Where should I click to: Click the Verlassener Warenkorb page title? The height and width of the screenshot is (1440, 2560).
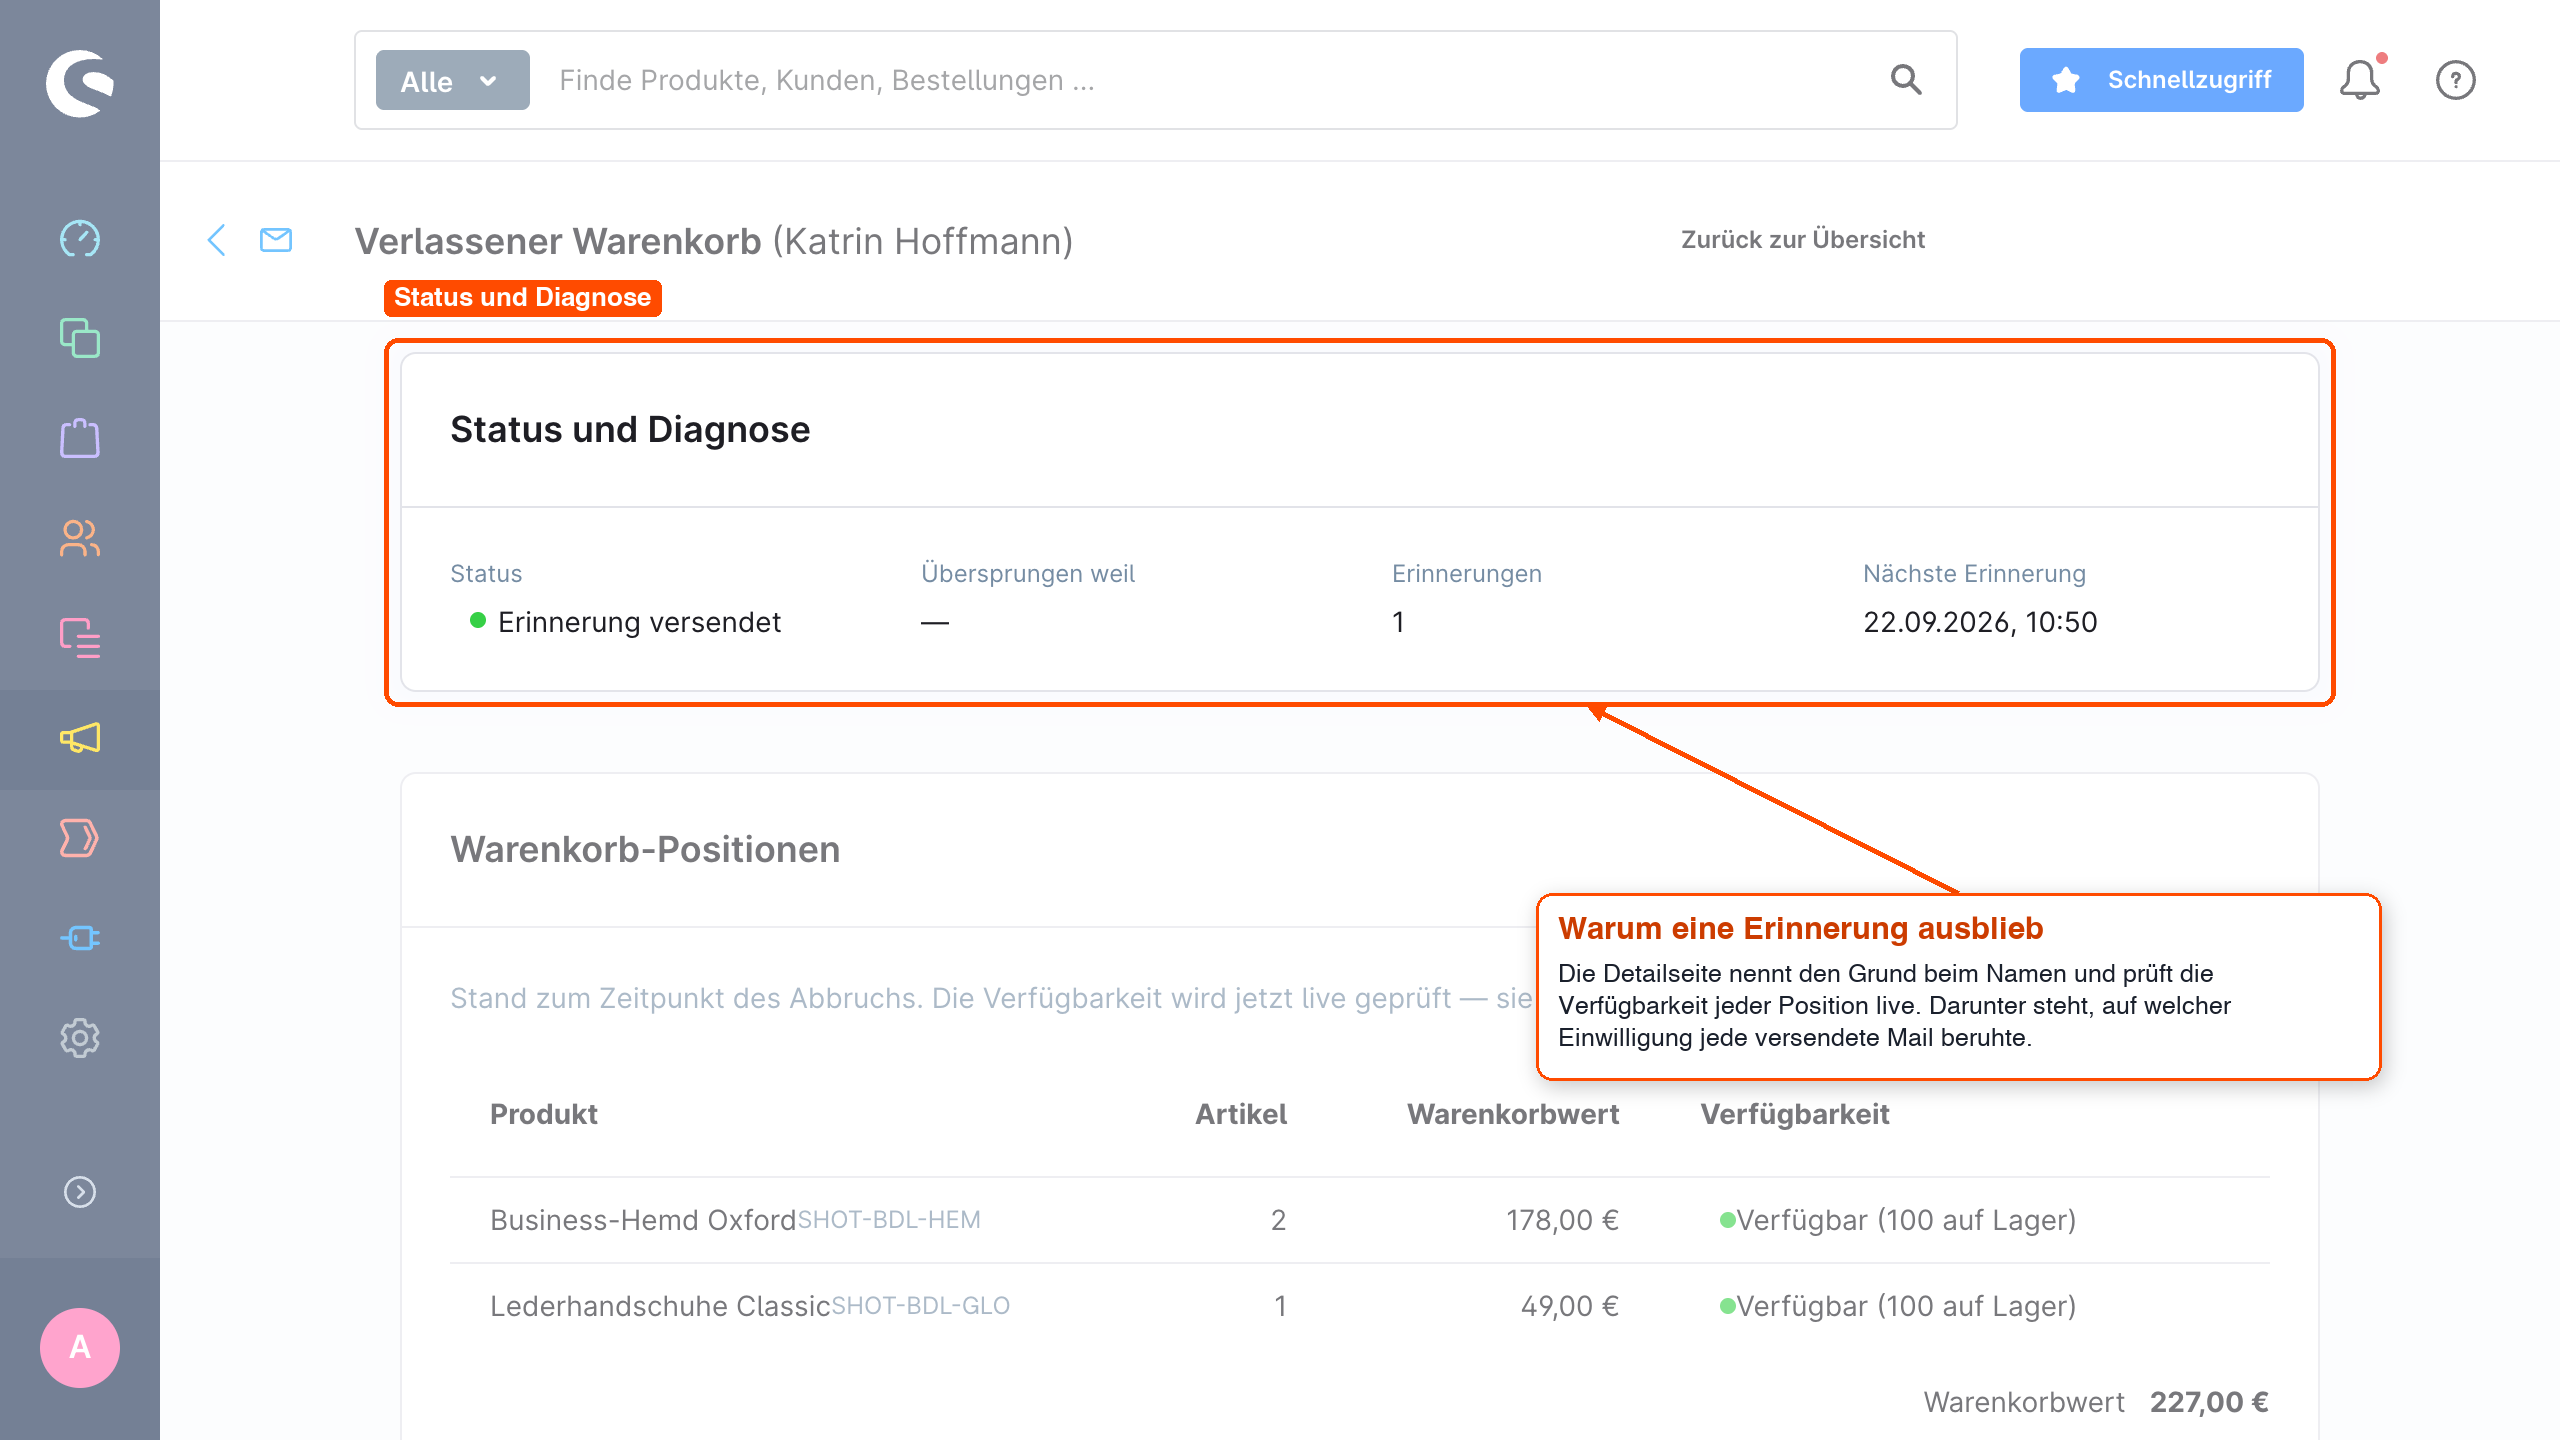(558, 241)
